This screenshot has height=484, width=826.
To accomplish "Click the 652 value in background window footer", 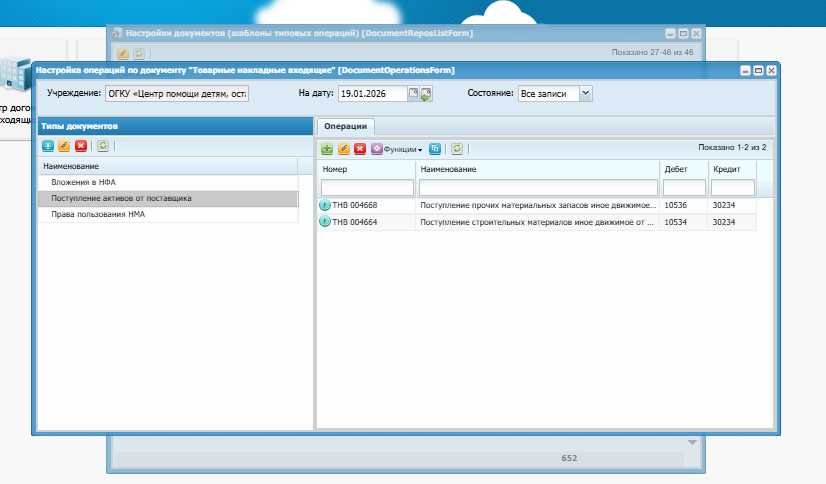I will tap(569, 458).
